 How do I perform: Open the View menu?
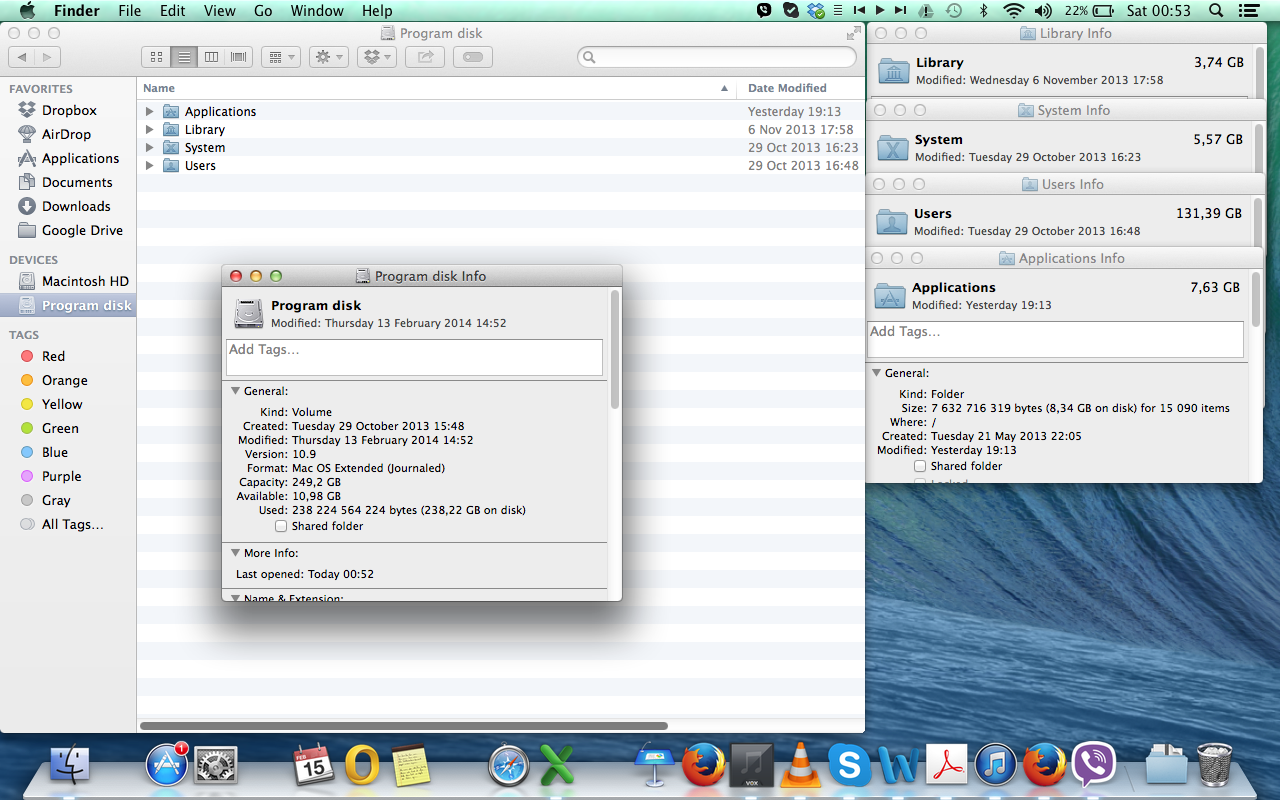(x=219, y=11)
